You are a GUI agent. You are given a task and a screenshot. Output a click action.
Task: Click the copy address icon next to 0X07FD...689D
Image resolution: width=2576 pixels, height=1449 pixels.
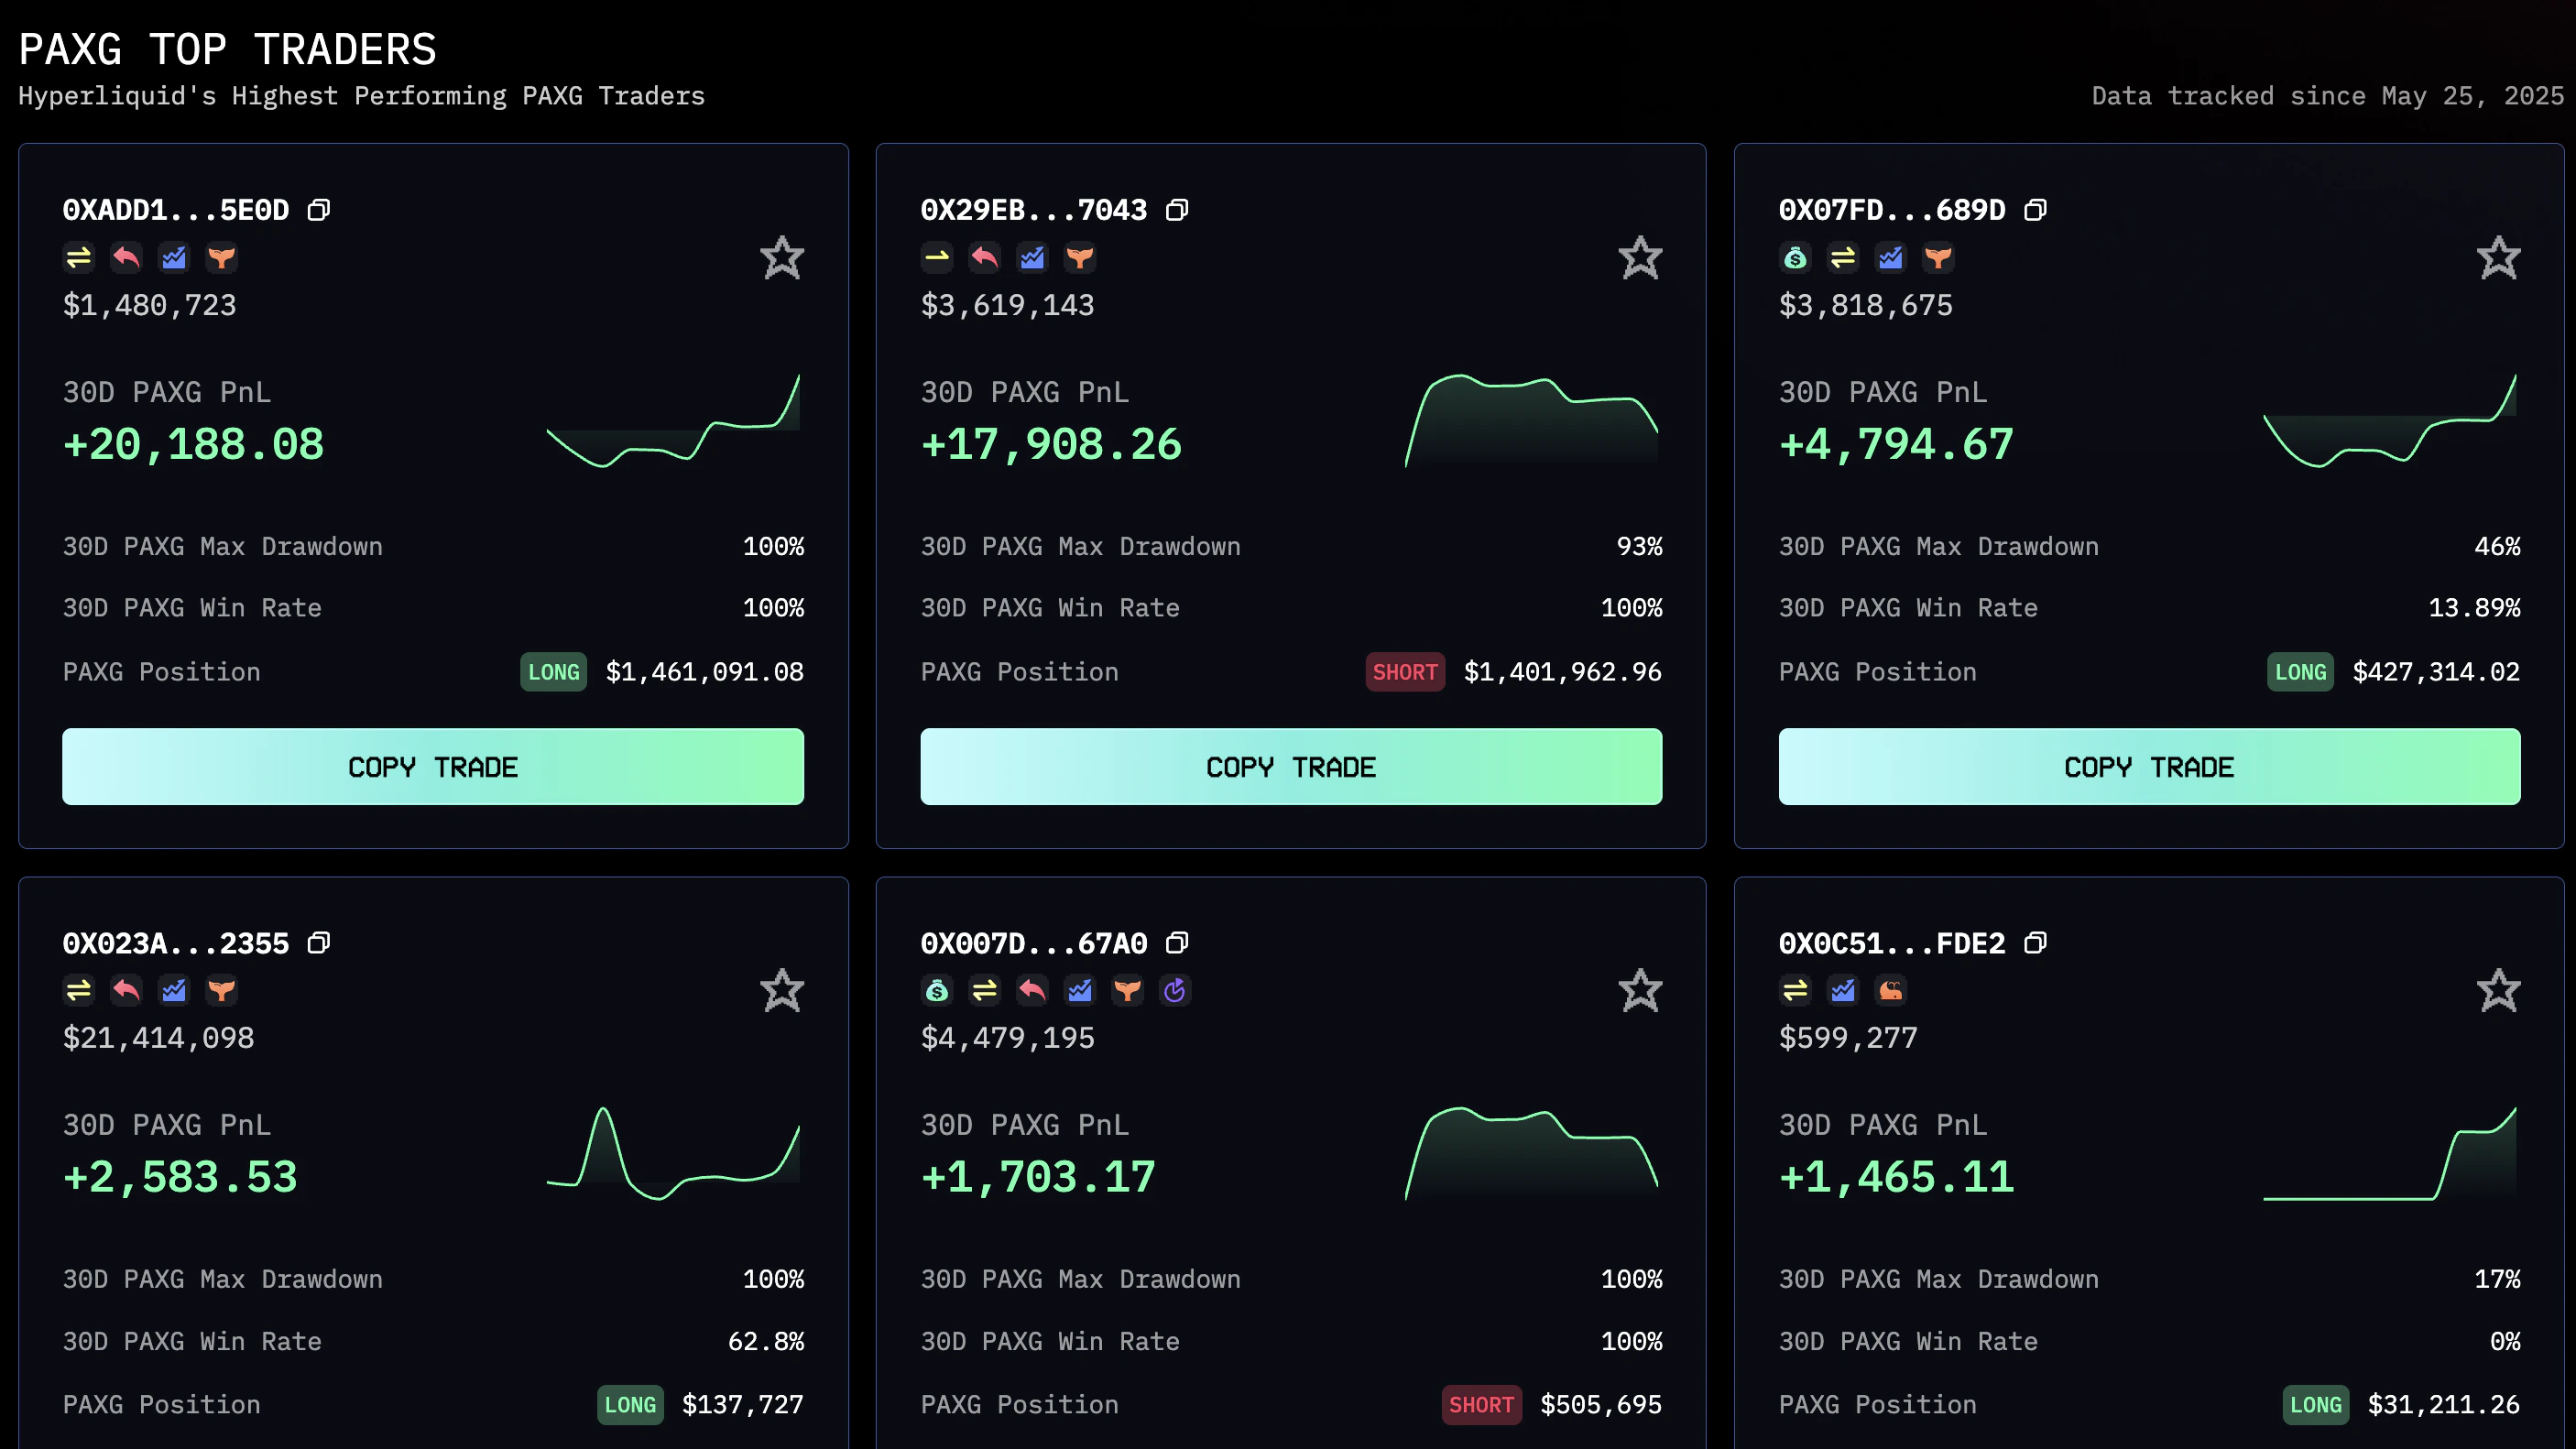2036,210
